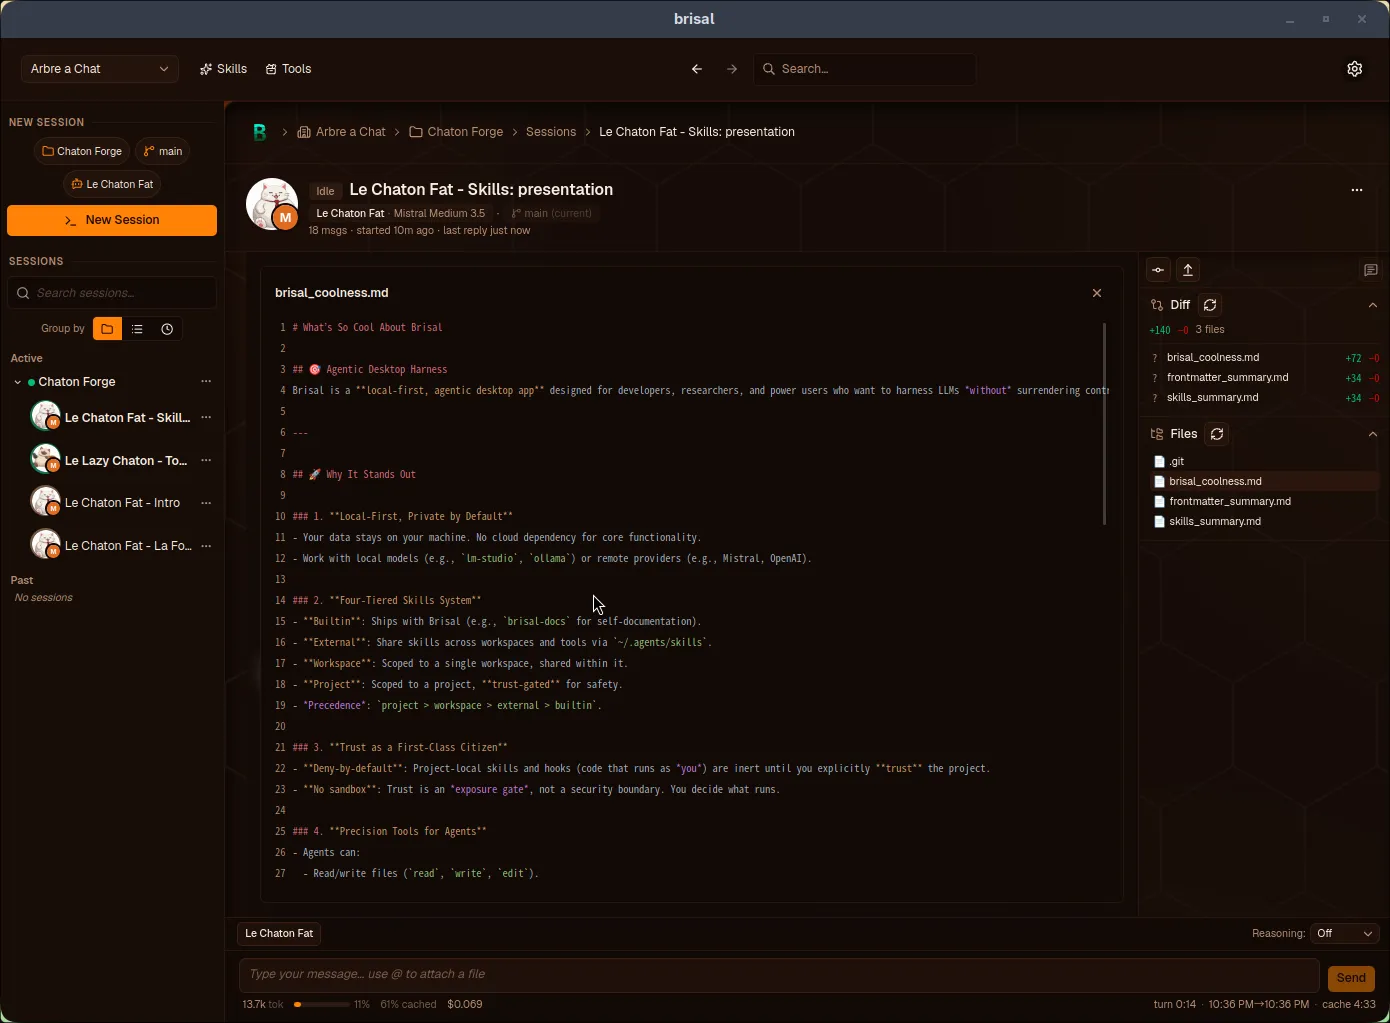This screenshot has width=1390, height=1023.
Task: Open Le Chaton Fat - La Fo session
Action: pos(110,546)
